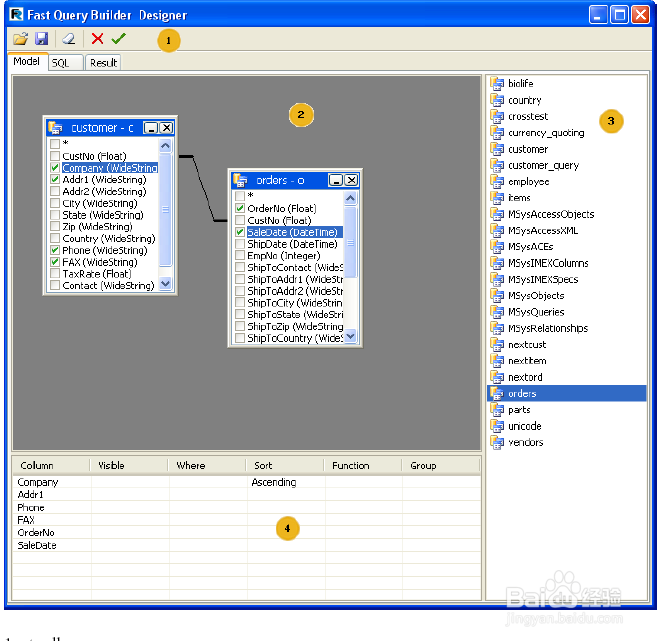
Task: Click orders field list scroll down arrow
Action: tap(350, 336)
